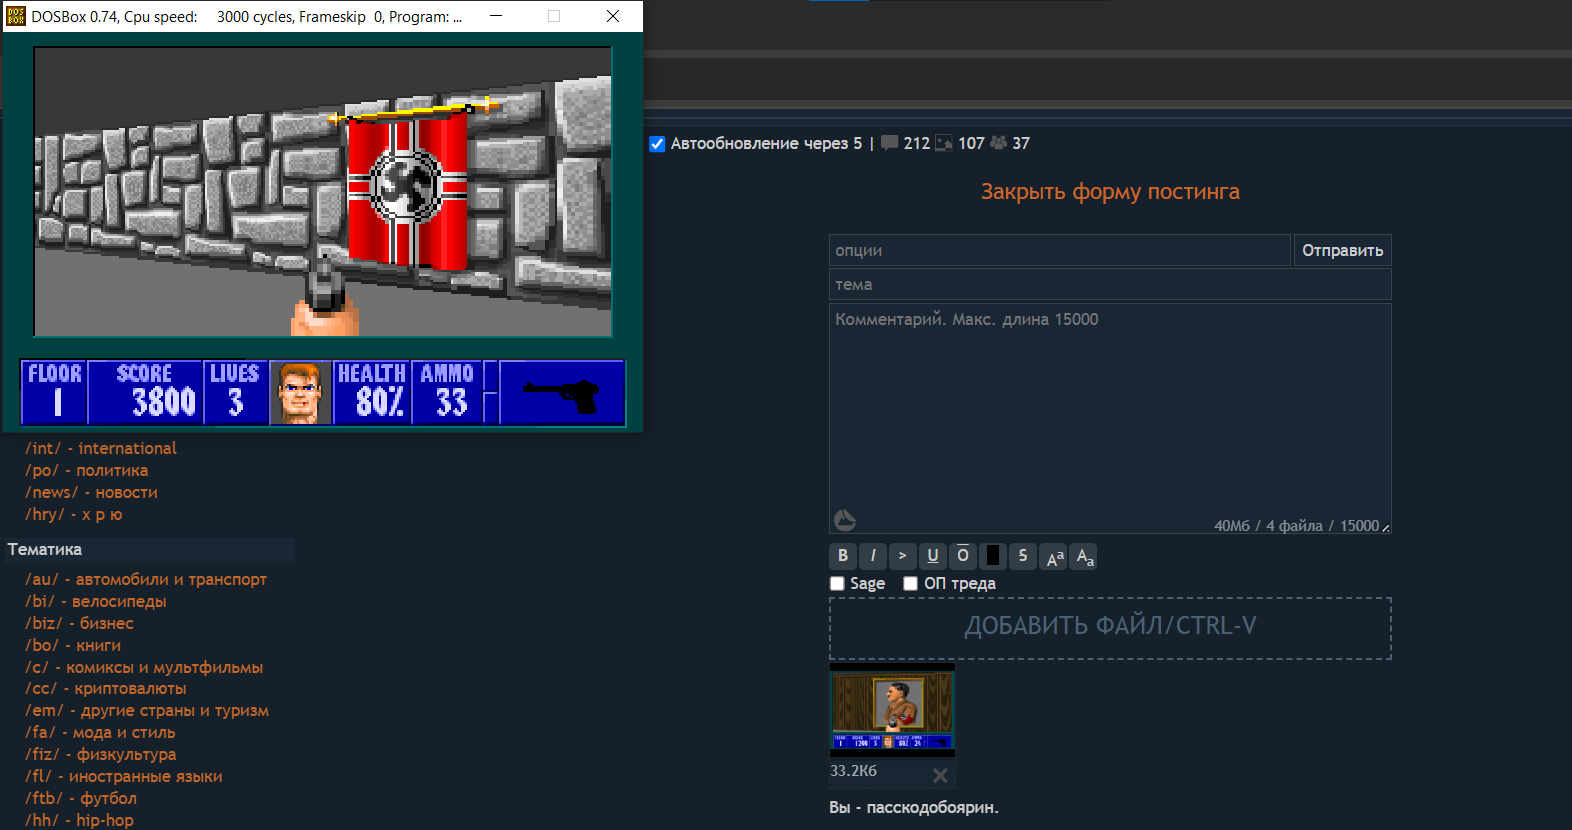Click the comment box corner grip handle
Image resolution: width=1572 pixels, height=830 pixels.
pyautogui.click(x=1386, y=527)
